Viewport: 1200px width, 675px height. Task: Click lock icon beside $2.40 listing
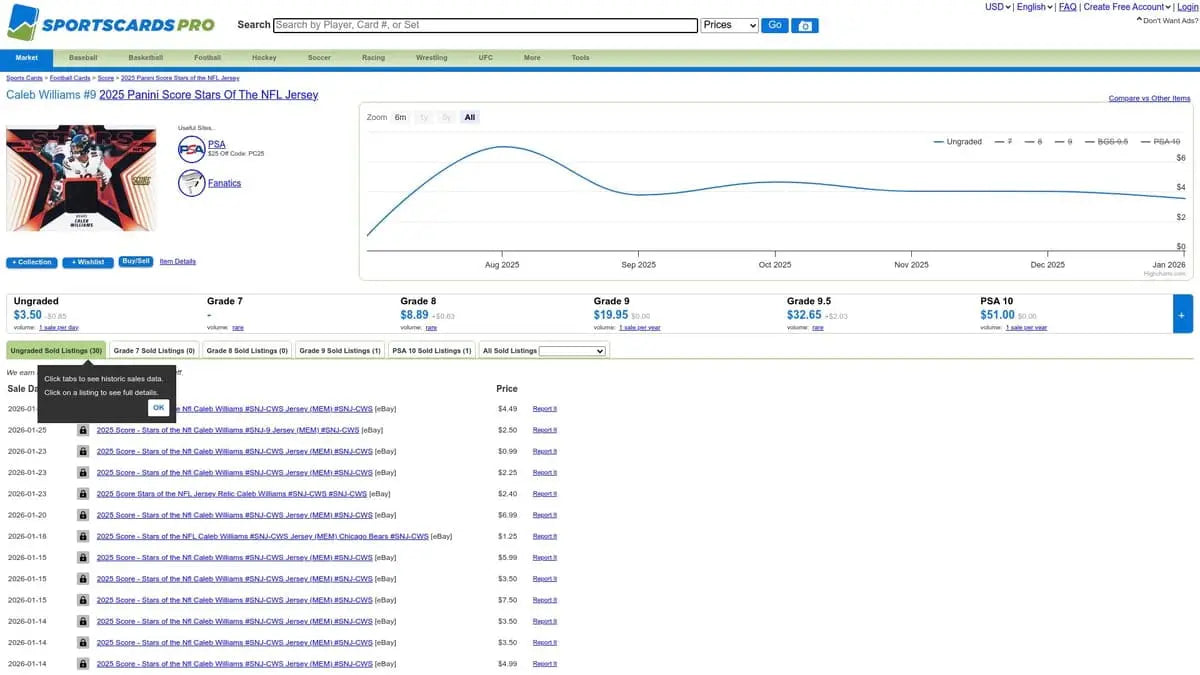point(83,494)
